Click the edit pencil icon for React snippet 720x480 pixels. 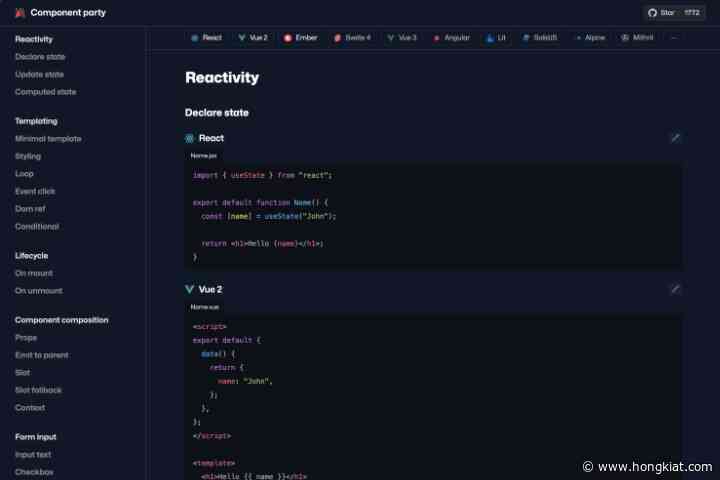675,138
